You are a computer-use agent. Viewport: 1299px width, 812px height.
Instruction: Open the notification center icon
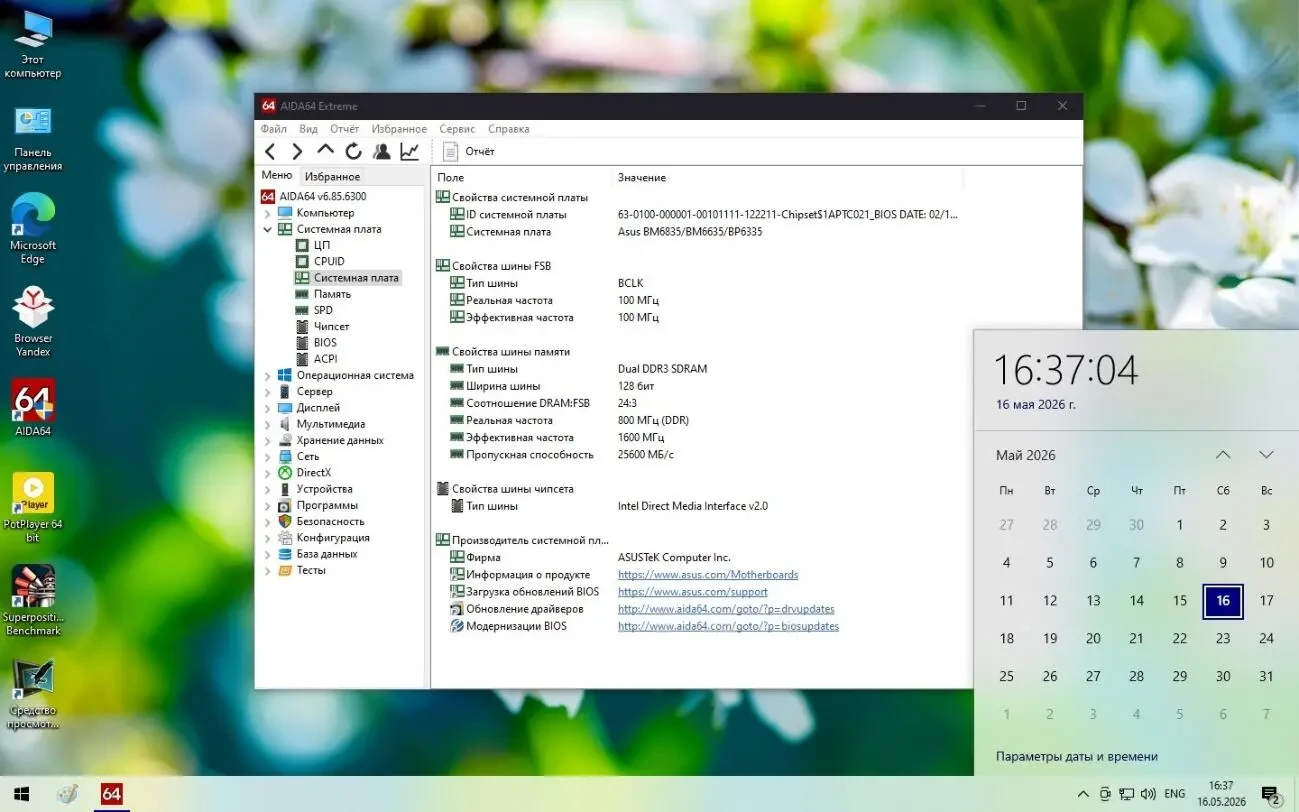pyautogui.click(x=1271, y=795)
